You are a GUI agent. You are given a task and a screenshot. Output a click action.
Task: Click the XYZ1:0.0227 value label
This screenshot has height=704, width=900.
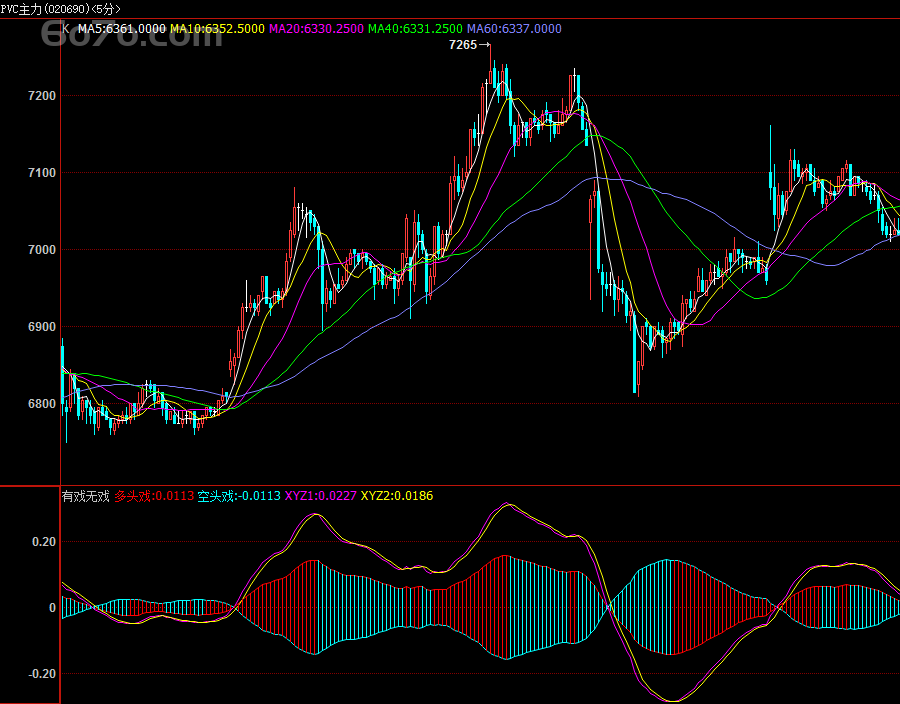tap(320, 496)
